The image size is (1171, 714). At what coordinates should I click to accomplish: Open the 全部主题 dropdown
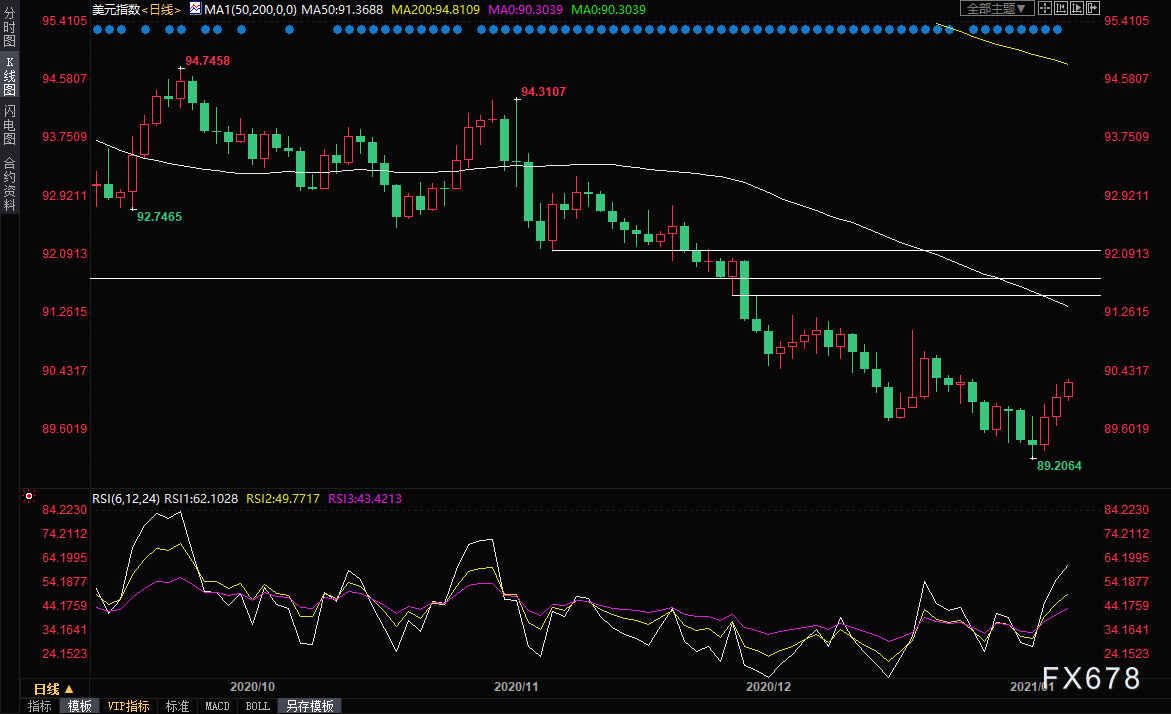(994, 8)
